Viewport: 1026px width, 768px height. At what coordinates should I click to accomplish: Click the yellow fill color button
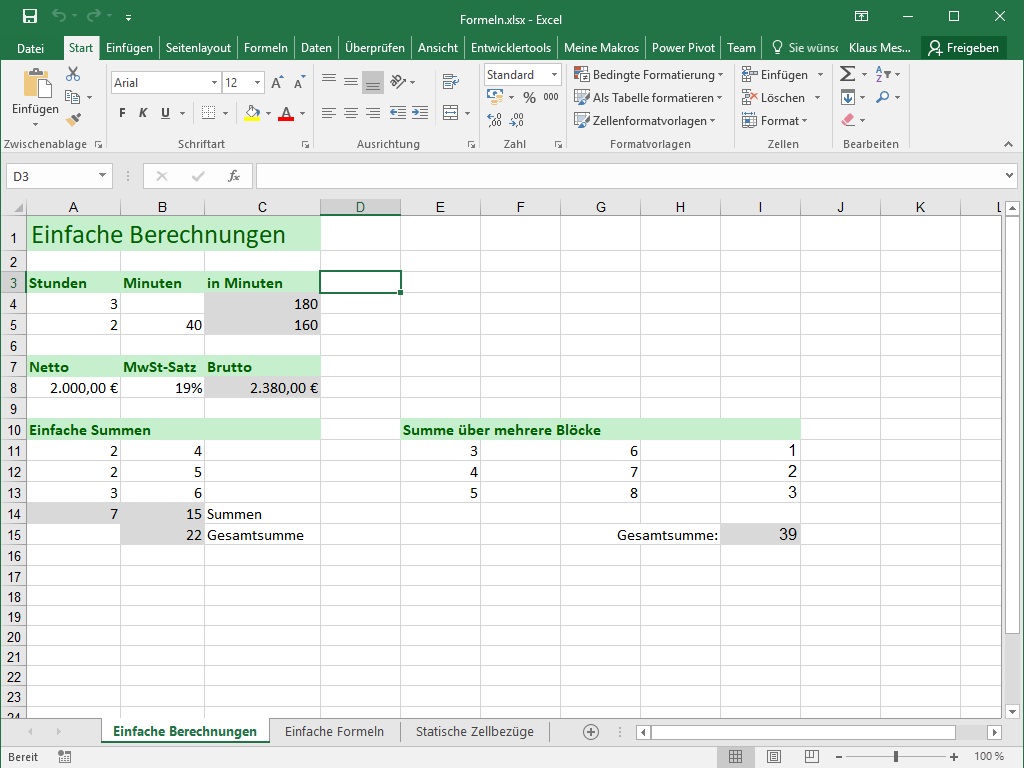[252, 113]
